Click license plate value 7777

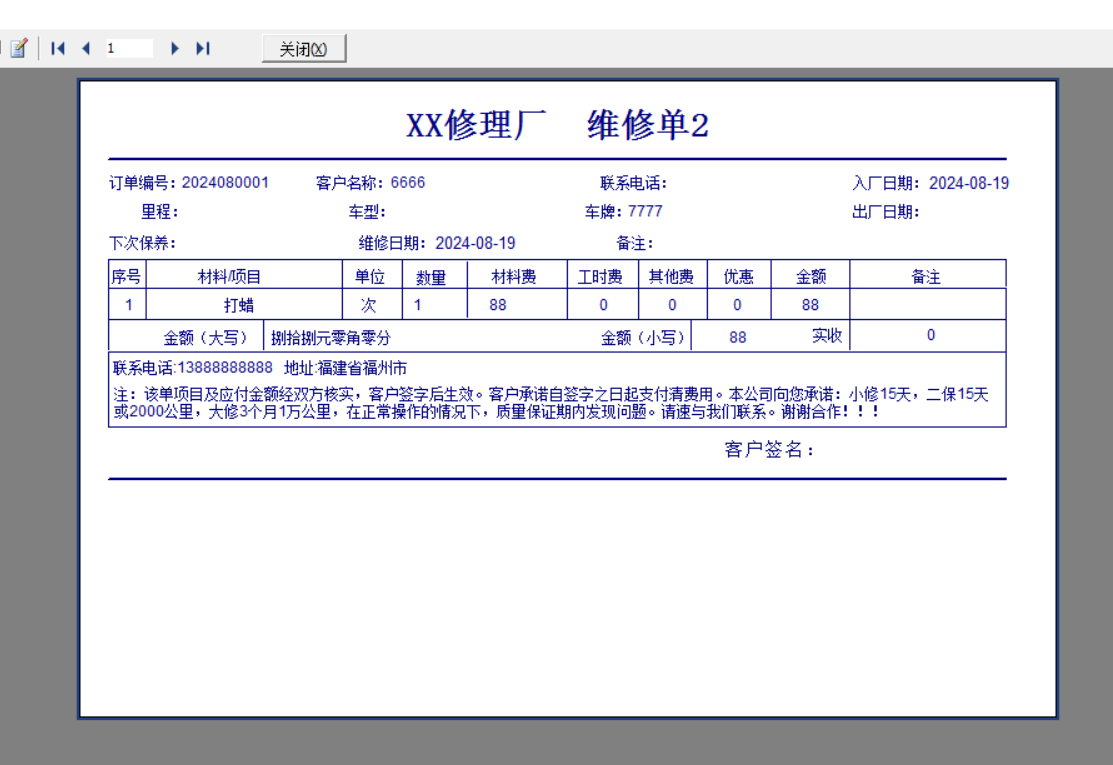click(x=645, y=211)
